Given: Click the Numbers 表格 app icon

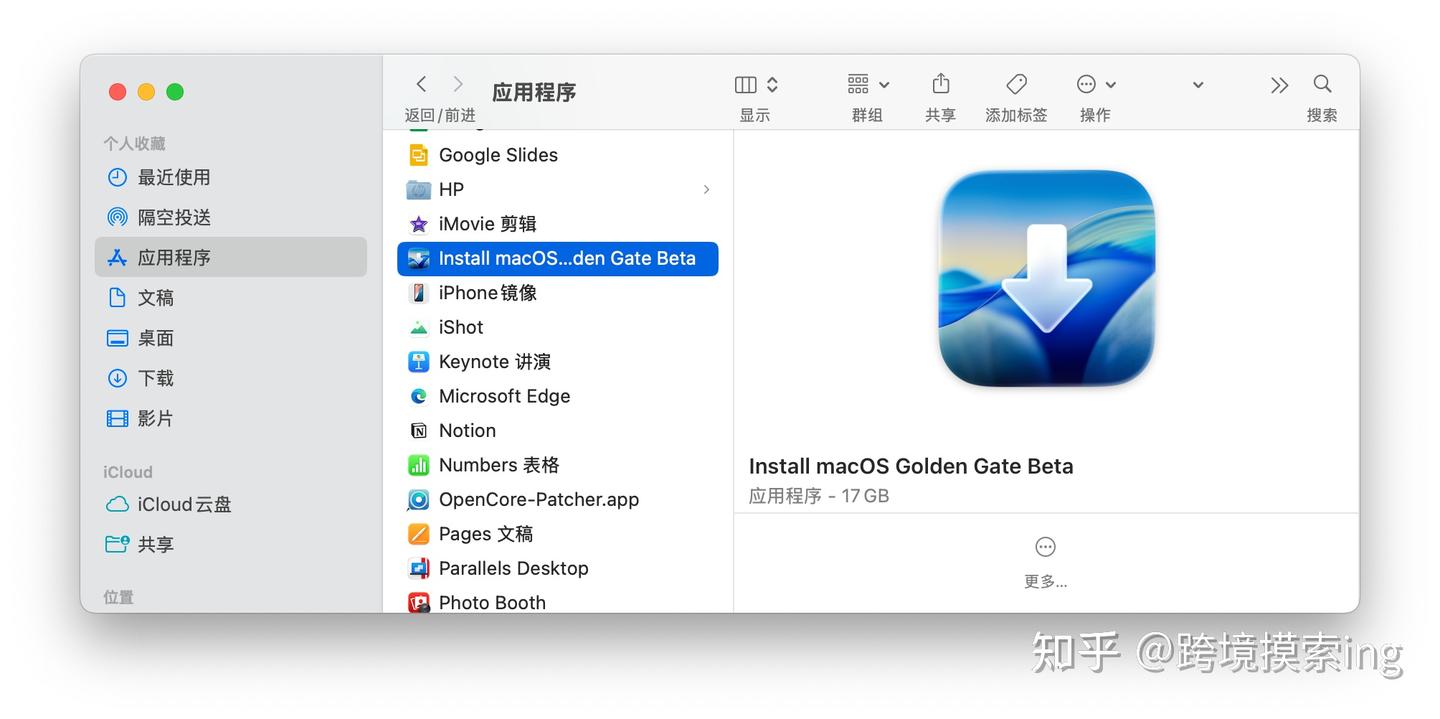Looking at the screenshot, I should click(x=418, y=465).
